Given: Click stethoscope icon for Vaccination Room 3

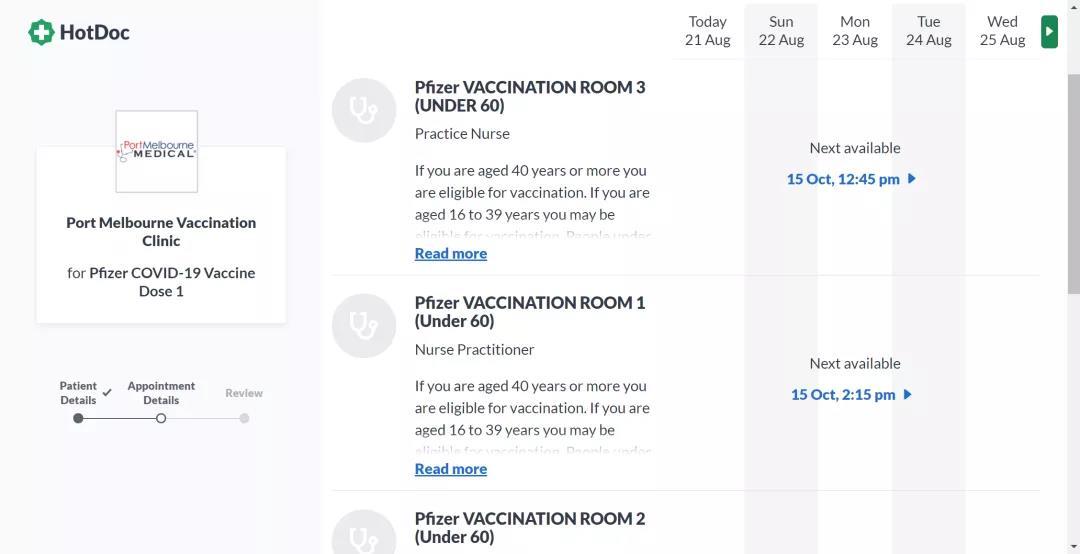Looking at the screenshot, I should [364, 110].
